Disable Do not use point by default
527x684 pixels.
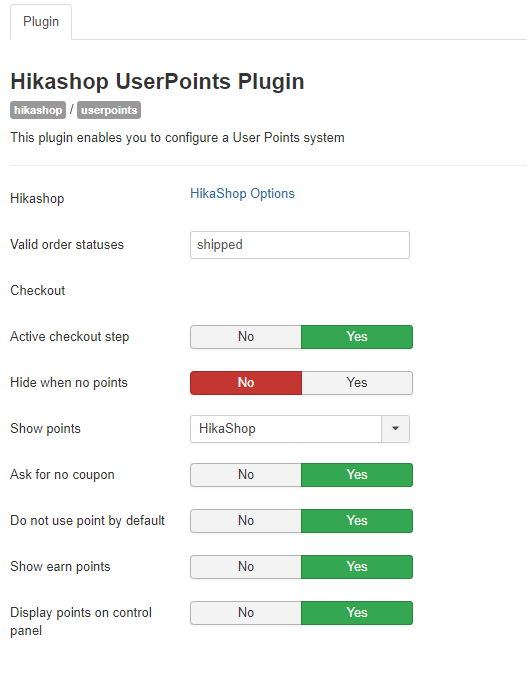click(246, 521)
